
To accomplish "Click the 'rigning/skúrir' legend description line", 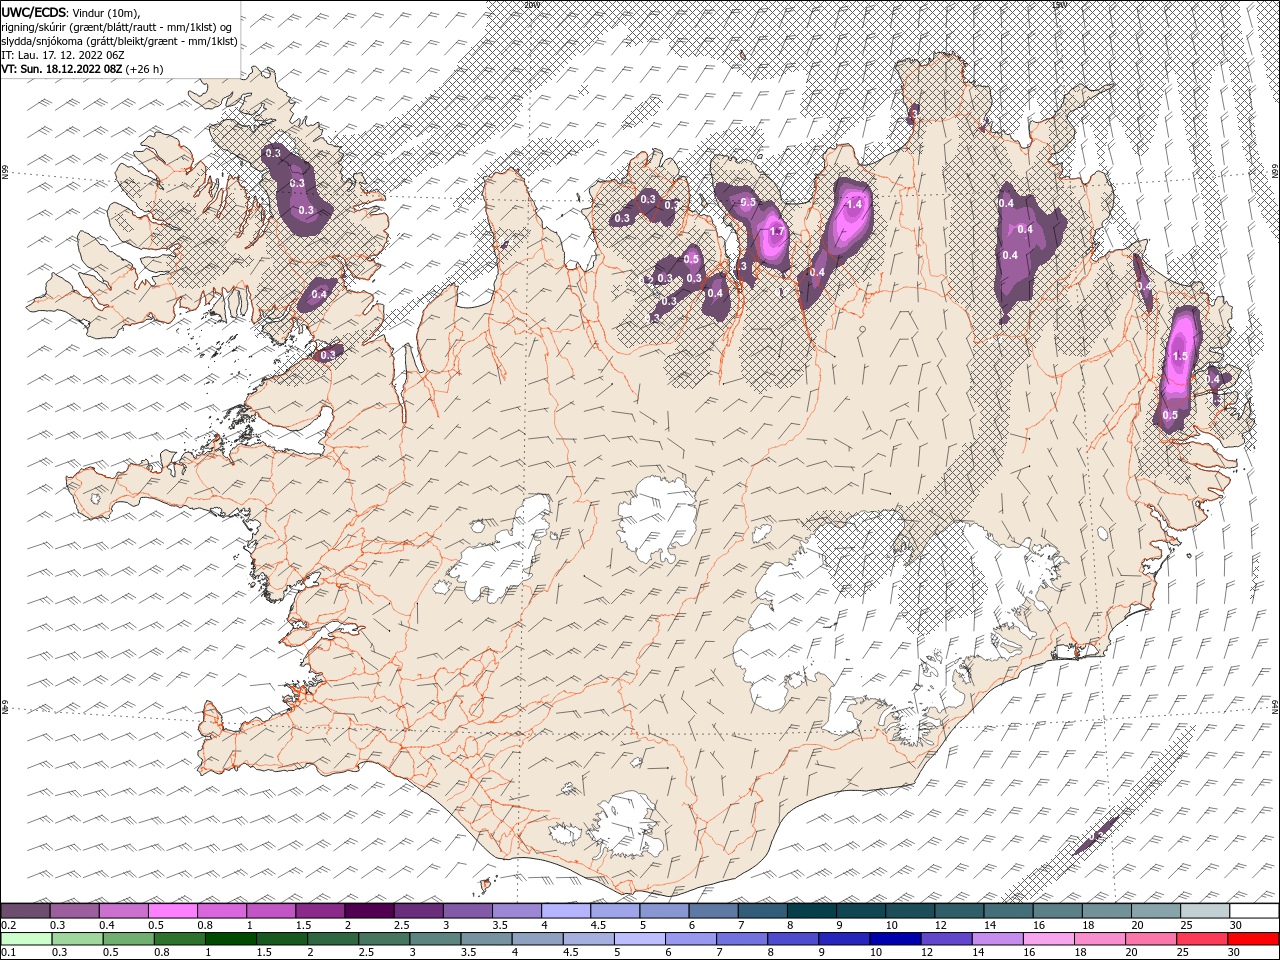I will (118, 26).
